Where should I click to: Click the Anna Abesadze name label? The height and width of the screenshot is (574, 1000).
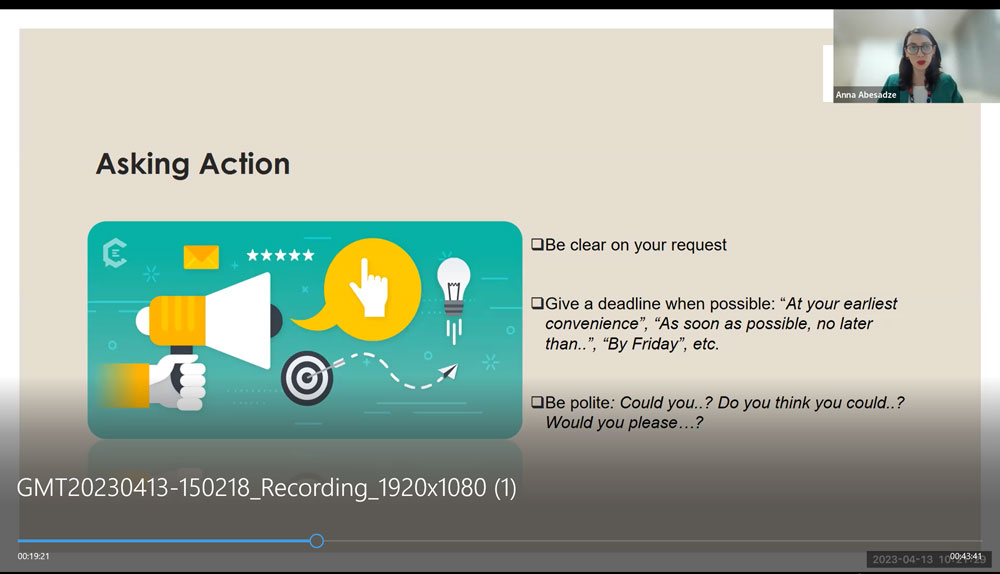(865, 96)
